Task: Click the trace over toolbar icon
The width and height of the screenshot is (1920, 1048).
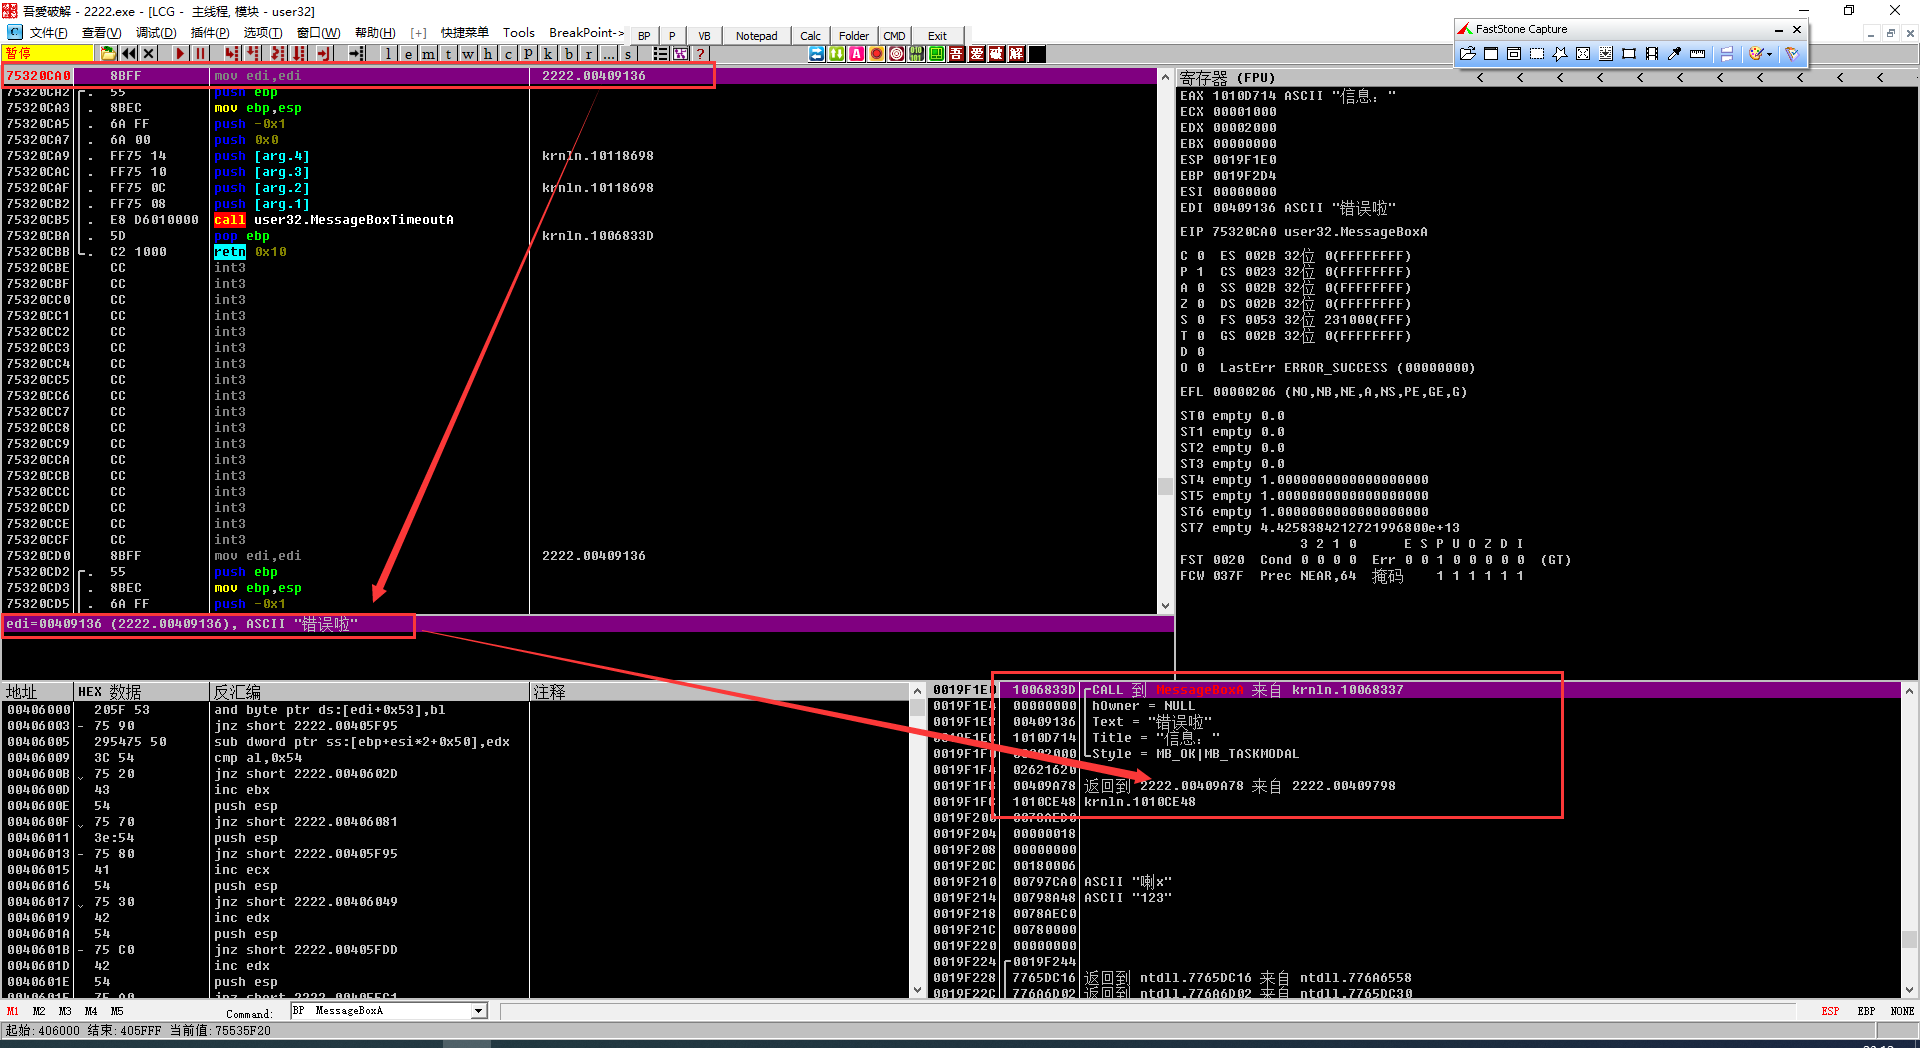Action: coord(299,53)
